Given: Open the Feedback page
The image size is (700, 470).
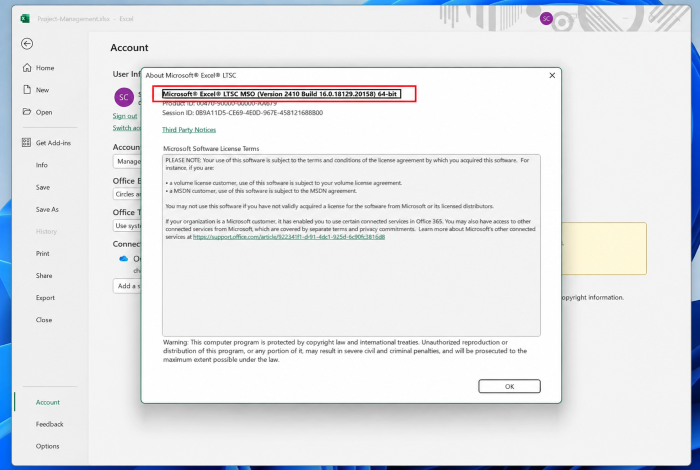Looking at the screenshot, I should 50,424.
